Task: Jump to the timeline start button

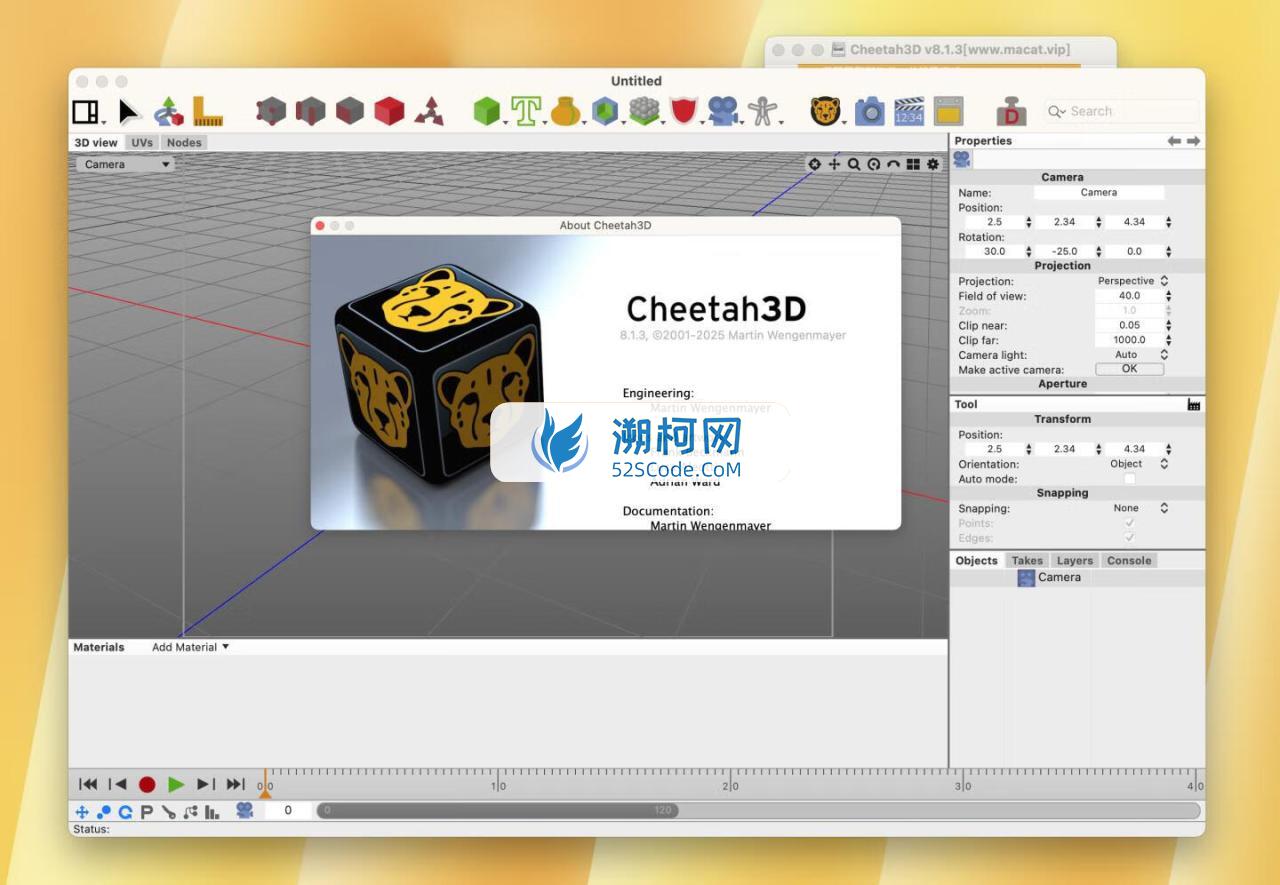Action: [88, 785]
